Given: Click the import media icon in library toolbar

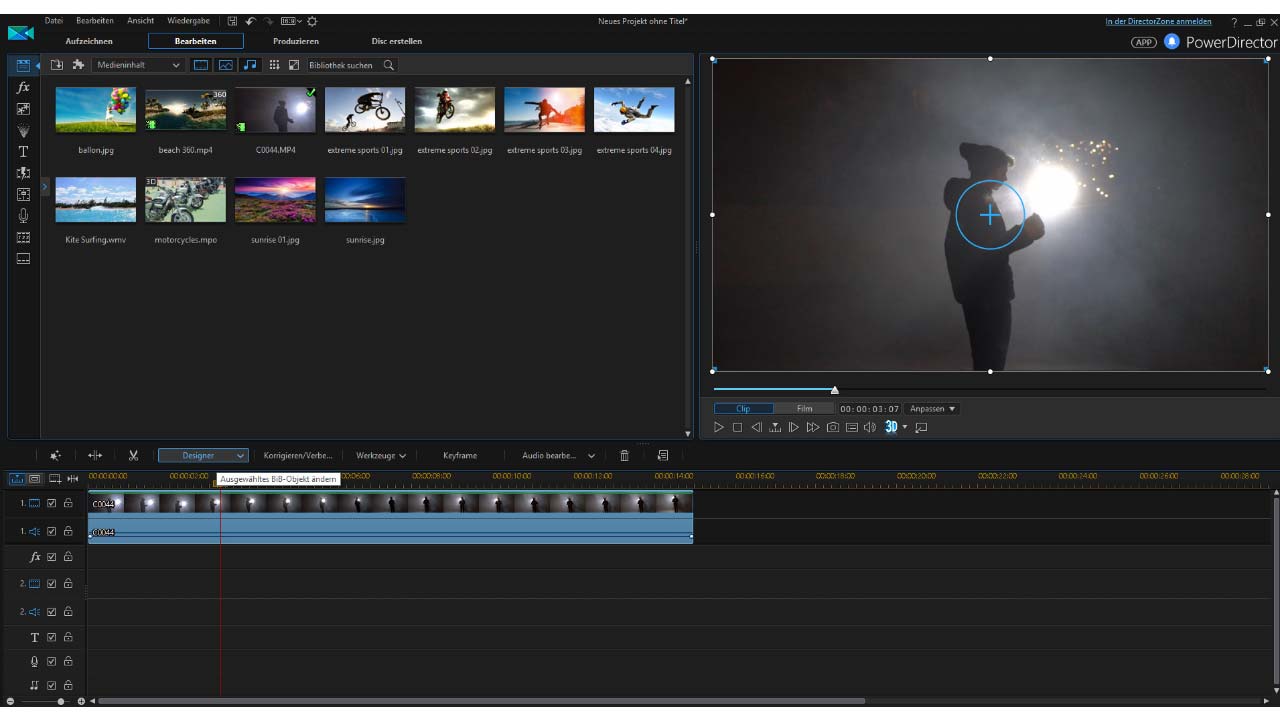Looking at the screenshot, I should 57,65.
